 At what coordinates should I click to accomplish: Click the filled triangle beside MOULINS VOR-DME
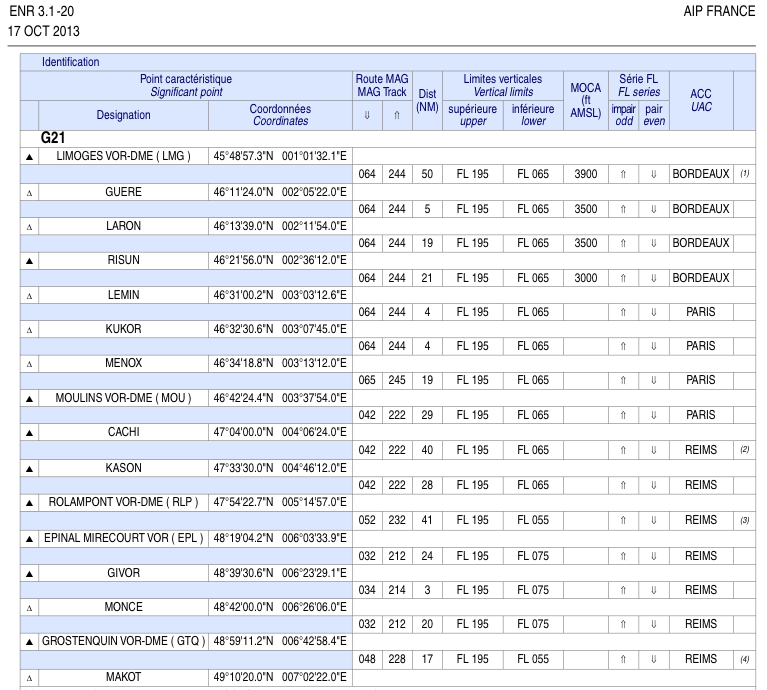pyautogui.click(x=29, y=399)
